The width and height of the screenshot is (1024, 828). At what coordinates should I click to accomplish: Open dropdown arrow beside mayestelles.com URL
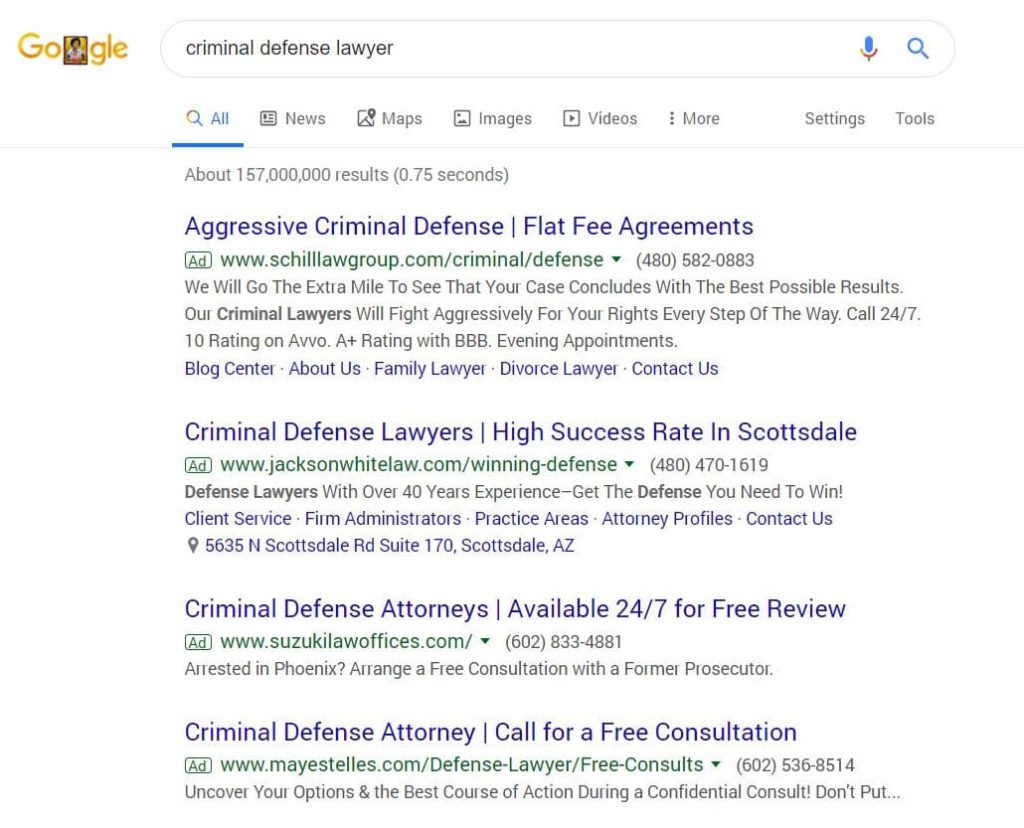(716, 765)
